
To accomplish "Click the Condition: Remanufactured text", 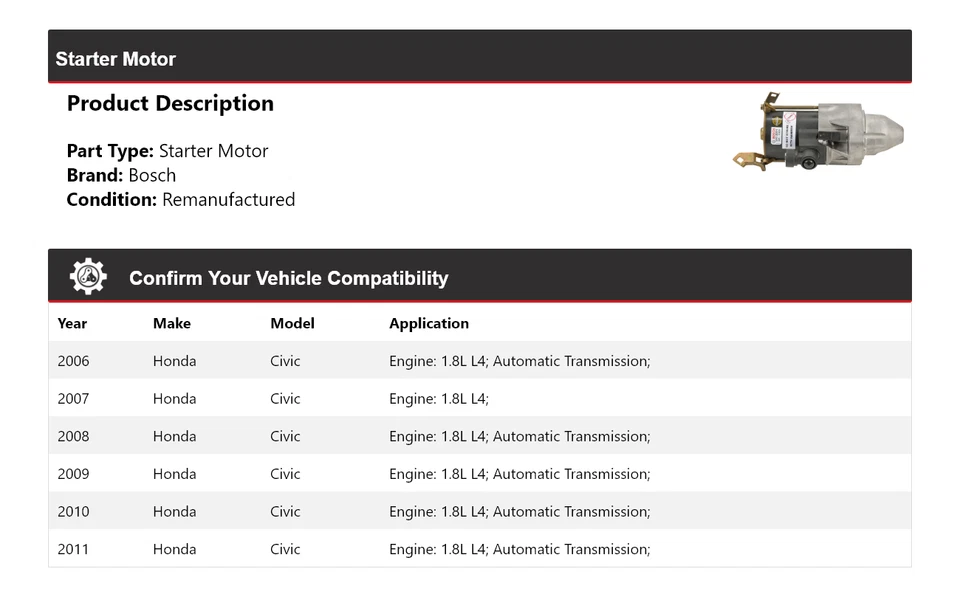I will coord(180,199).
